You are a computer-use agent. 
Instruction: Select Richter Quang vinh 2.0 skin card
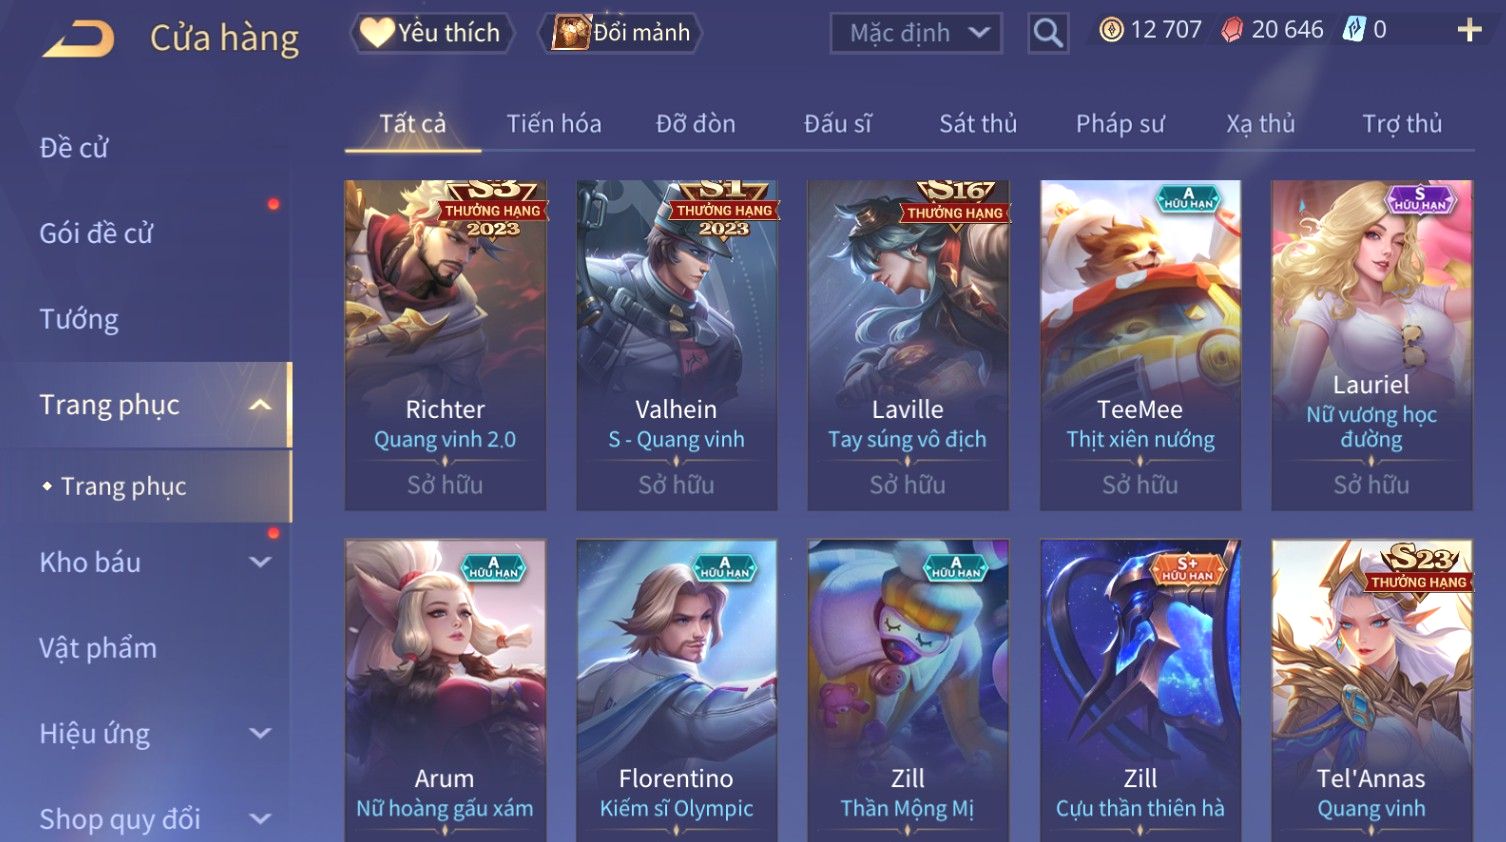445,345
